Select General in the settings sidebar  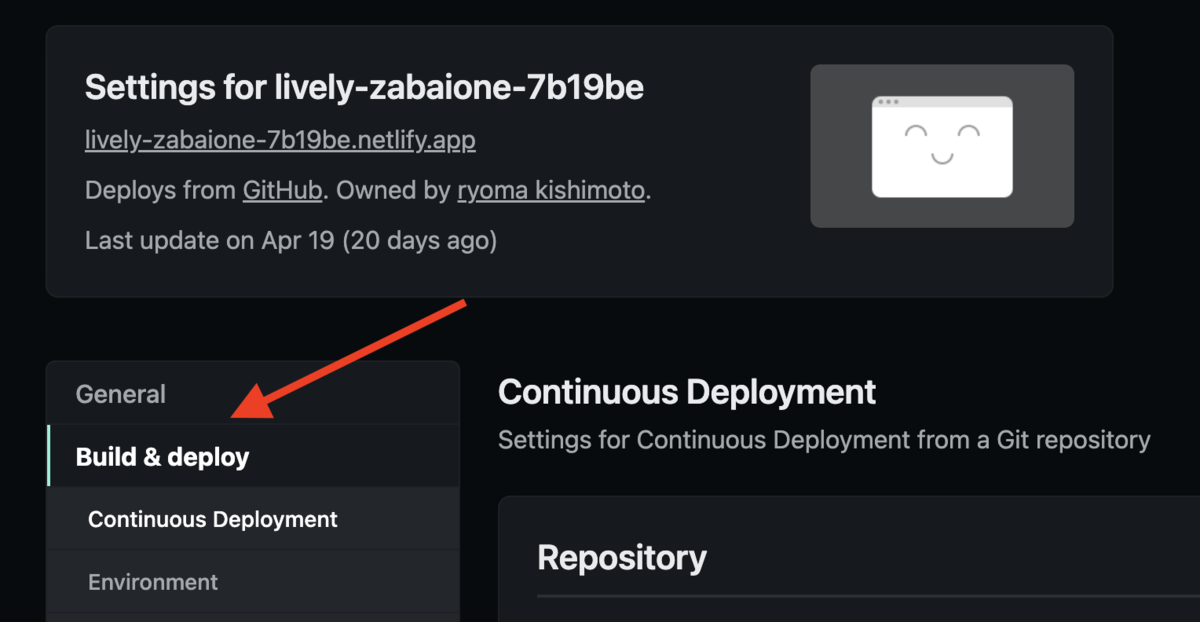coord(121,394)
